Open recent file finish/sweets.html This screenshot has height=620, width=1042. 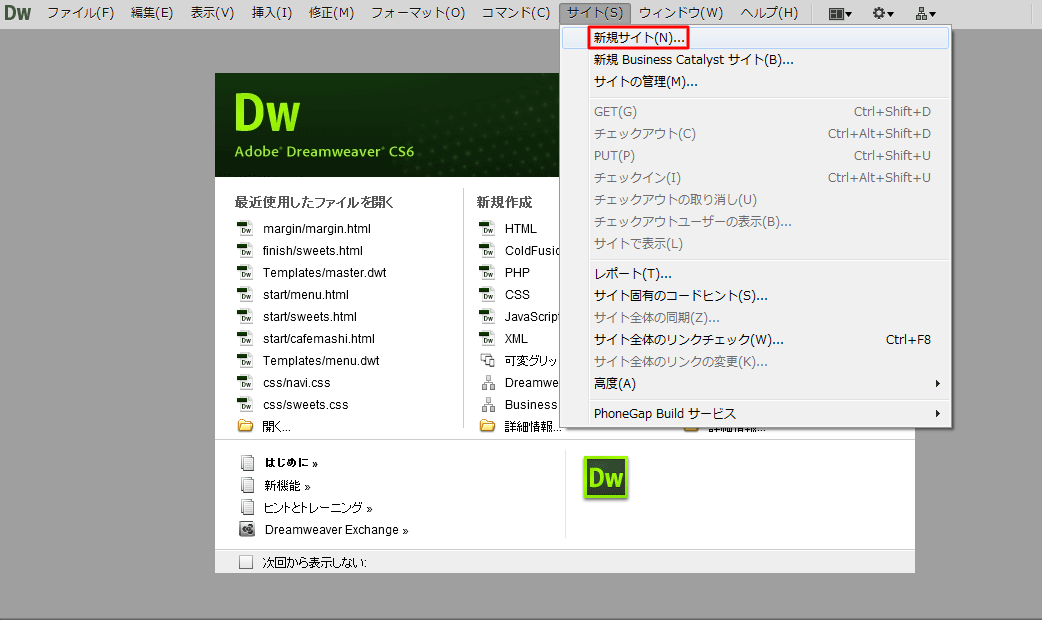click(312, 251)
